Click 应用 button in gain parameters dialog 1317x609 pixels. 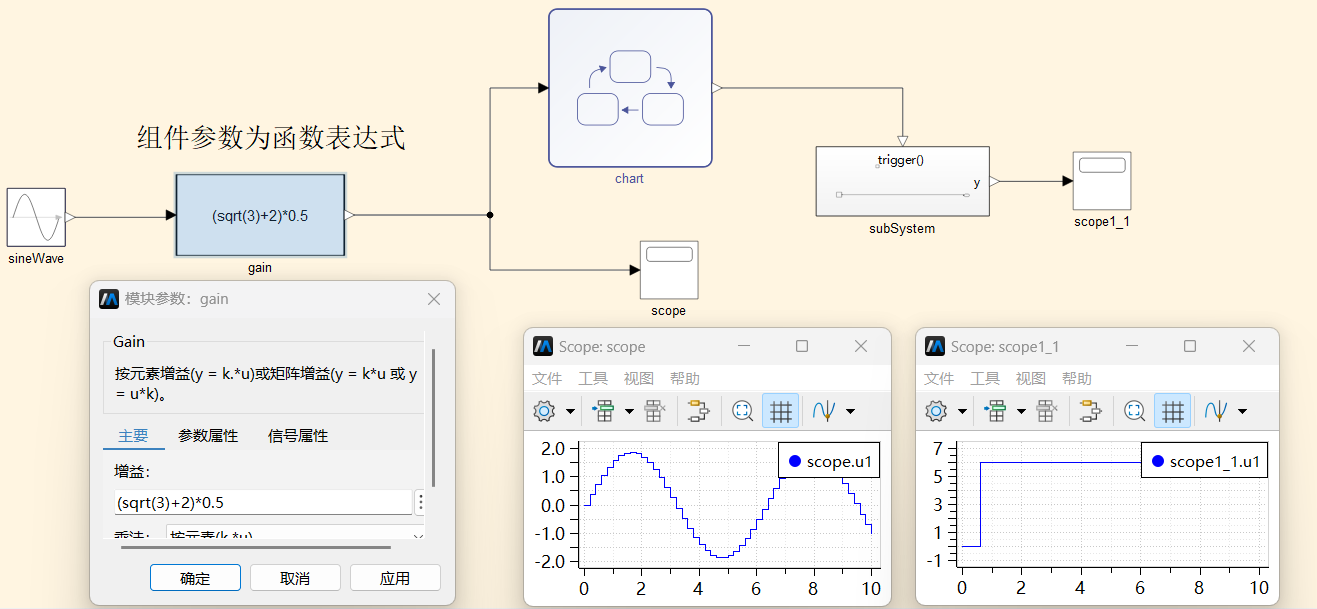tap(395, 578)
